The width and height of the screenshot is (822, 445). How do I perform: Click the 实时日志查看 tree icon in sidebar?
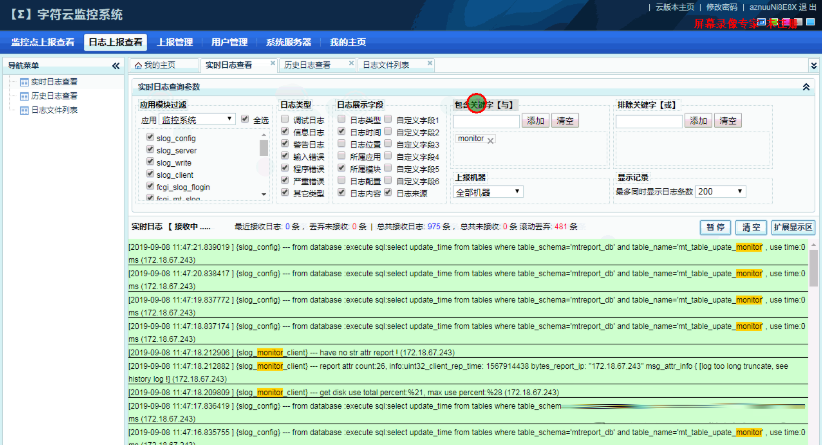[24, 81]
